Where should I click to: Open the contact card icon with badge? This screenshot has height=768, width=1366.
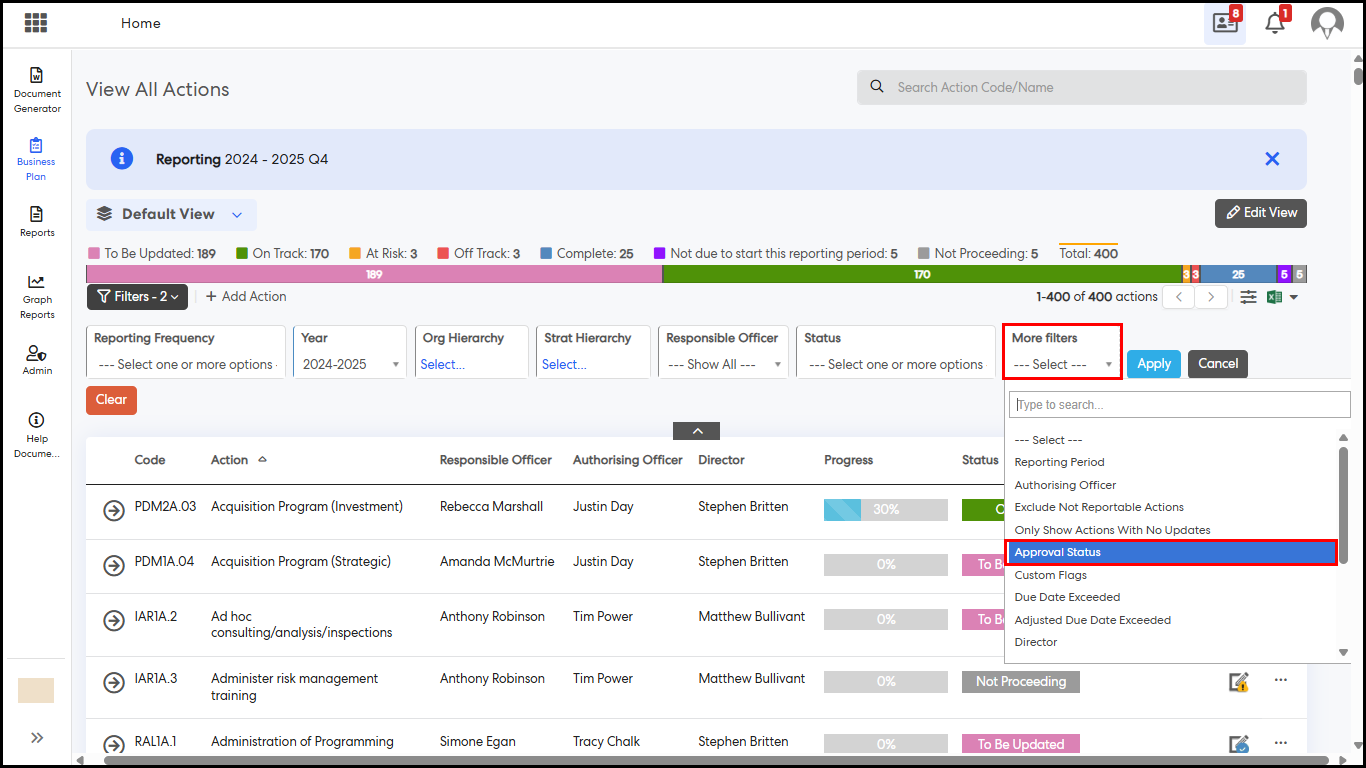1225,24
